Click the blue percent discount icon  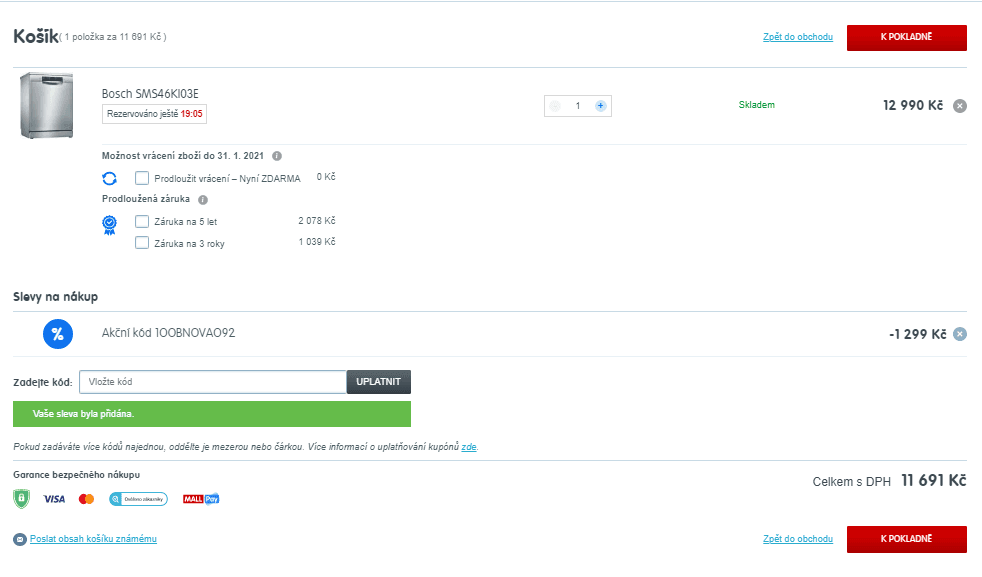[58, 334]
